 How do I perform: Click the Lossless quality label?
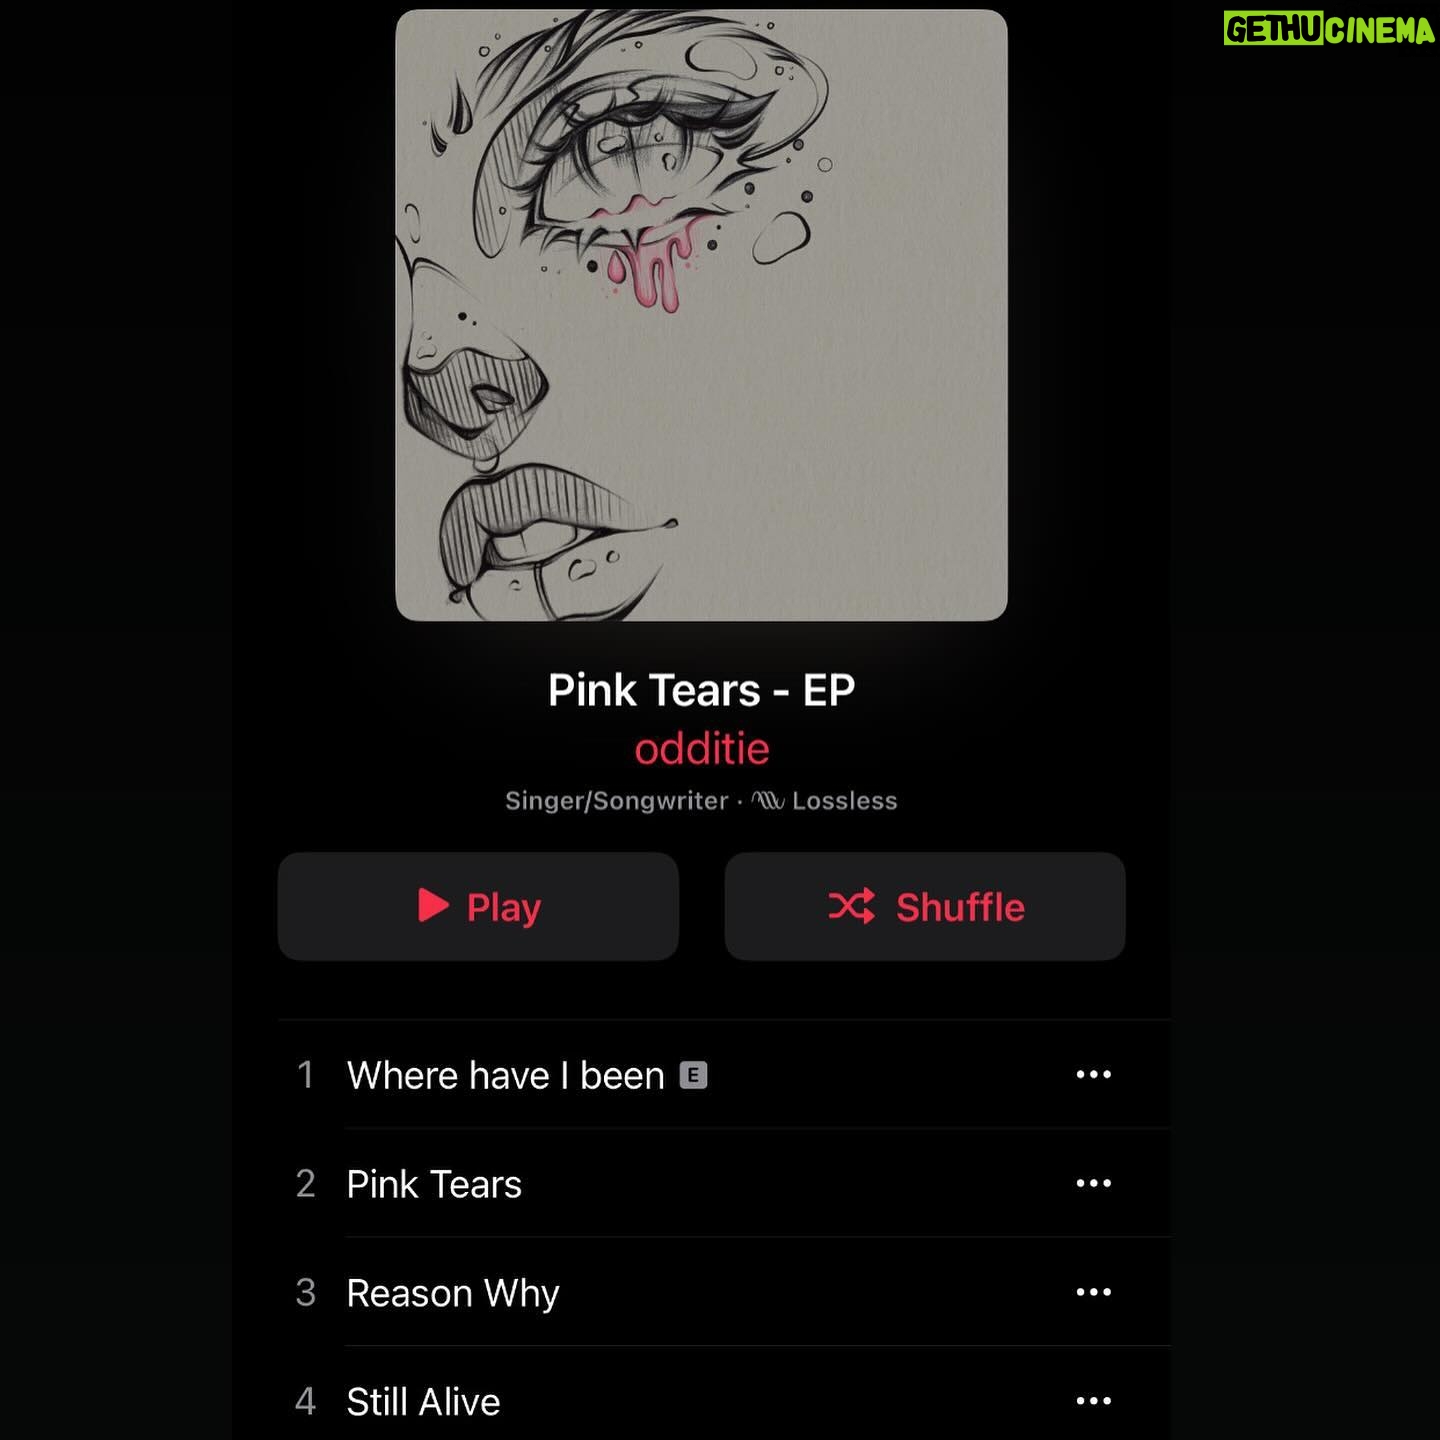845,801
